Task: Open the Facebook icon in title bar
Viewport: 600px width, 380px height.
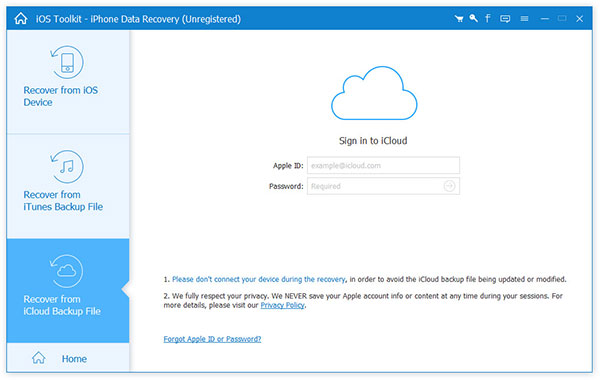Action: (x=488, y=18)
